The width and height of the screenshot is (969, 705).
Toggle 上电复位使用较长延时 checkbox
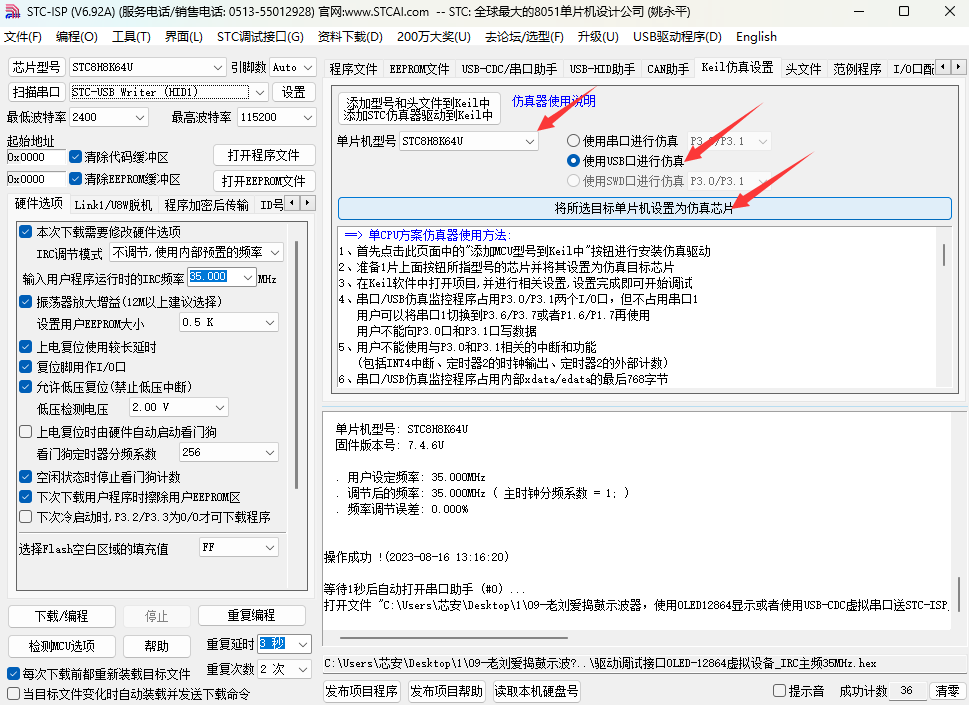[x=25, y=347]
